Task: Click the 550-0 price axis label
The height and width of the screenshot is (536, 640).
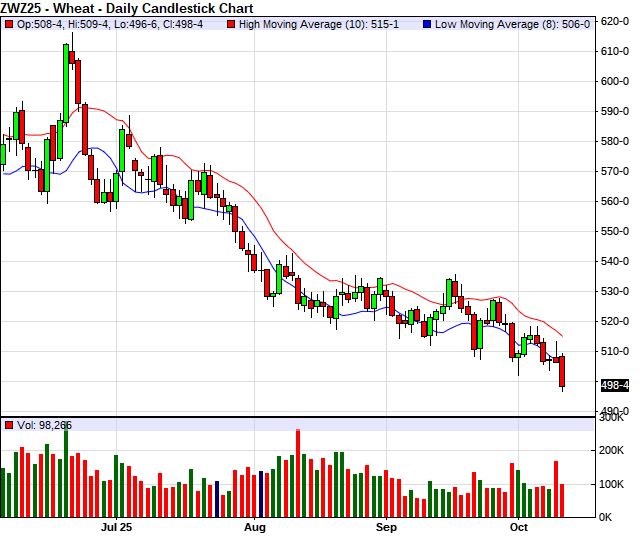Action: pyautogui.click(x=614, y=231)
